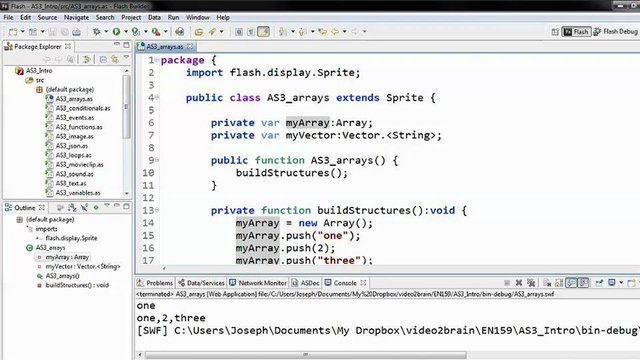The width and height of the screenshot is (640, 360).
Task: Click the green Run button icon
Action: coord(116,31)
